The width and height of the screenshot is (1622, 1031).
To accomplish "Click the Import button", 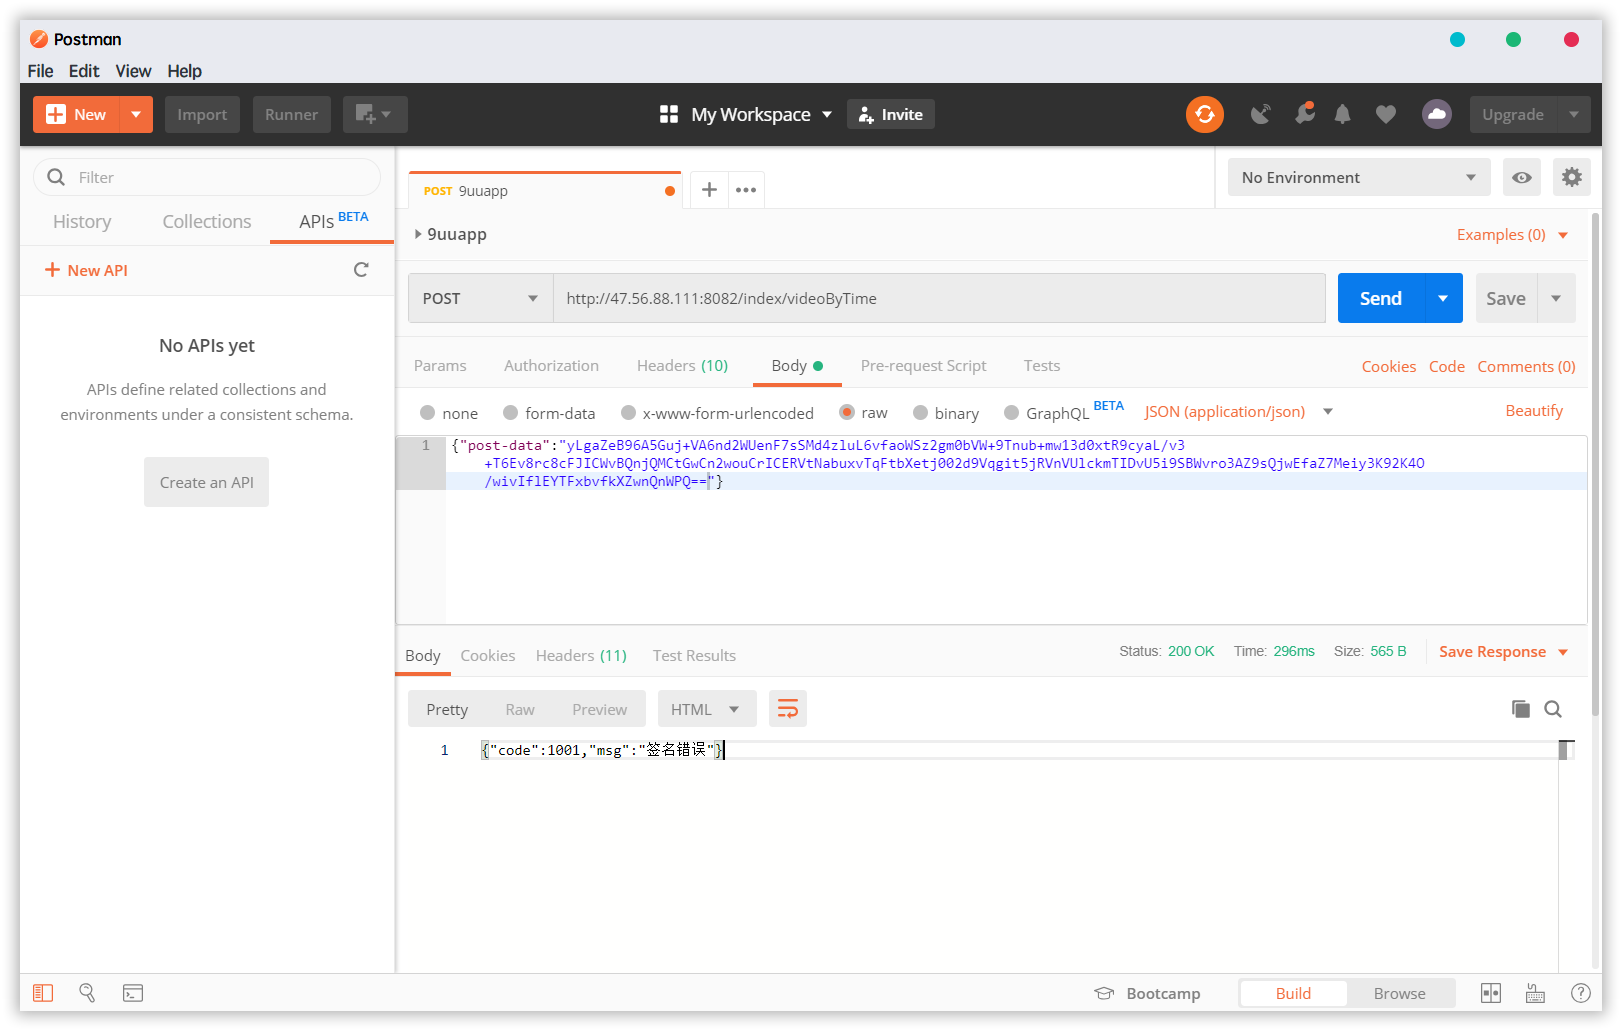I will 202,114.
